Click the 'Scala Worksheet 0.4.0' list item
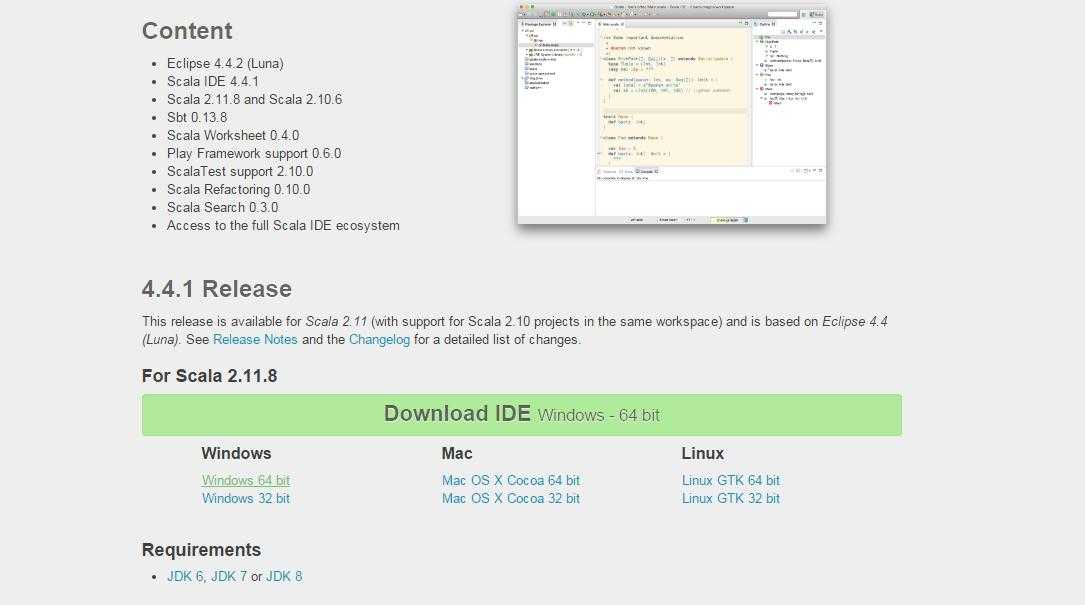The height and width of the screenshot is (605, 1085). pyautogui.click(x=232, y=136)
